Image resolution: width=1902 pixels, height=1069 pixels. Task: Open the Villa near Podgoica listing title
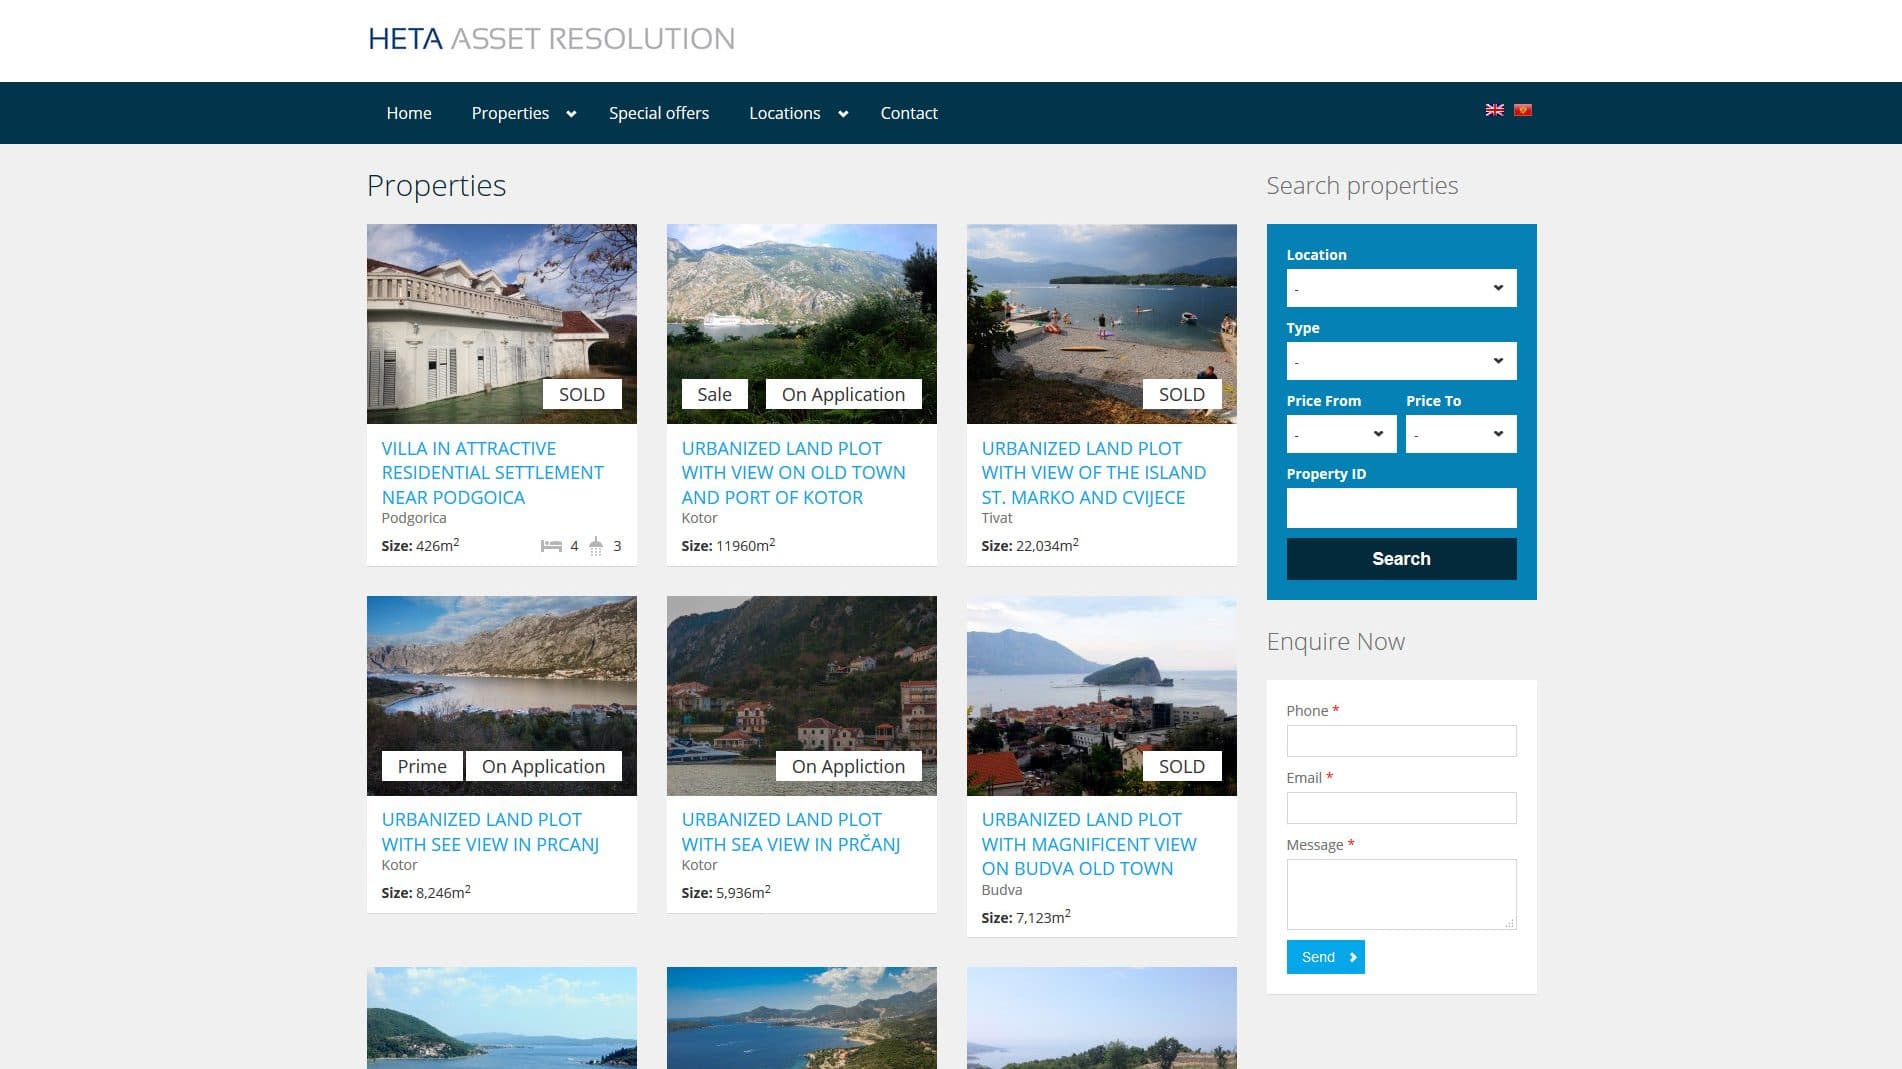(x=492, y=473)
